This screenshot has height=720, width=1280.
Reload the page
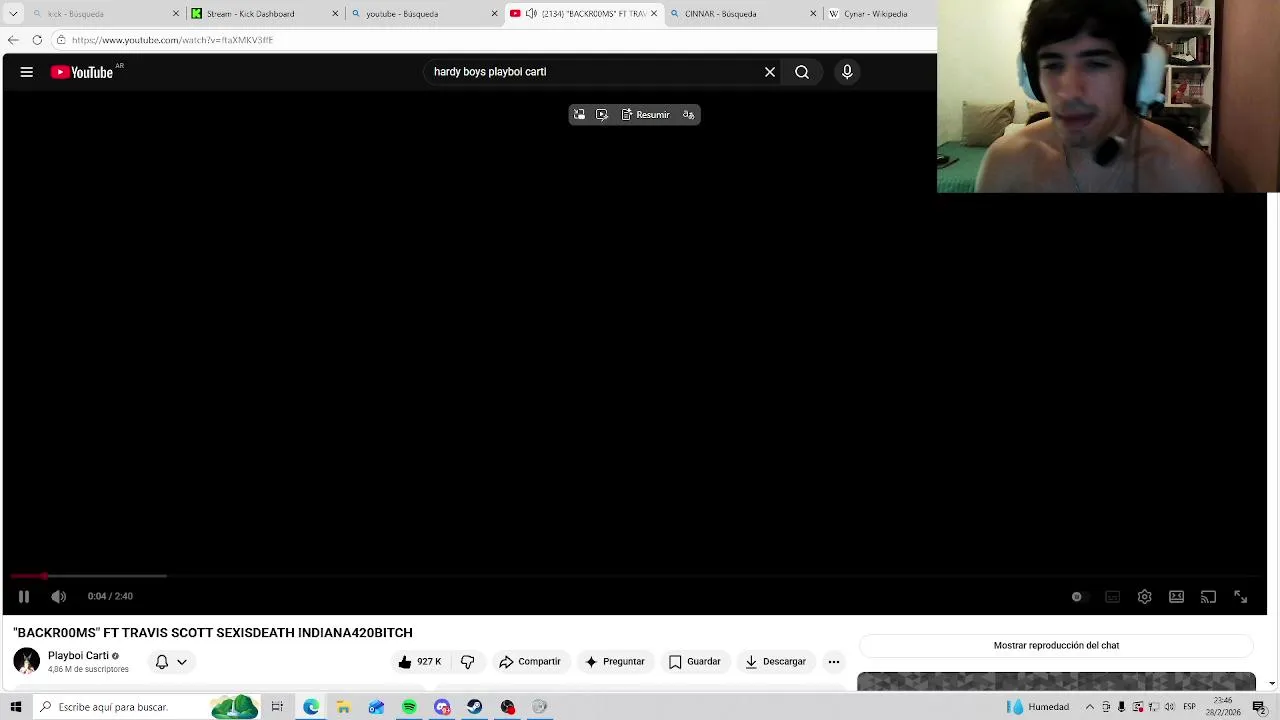point(37,40)
